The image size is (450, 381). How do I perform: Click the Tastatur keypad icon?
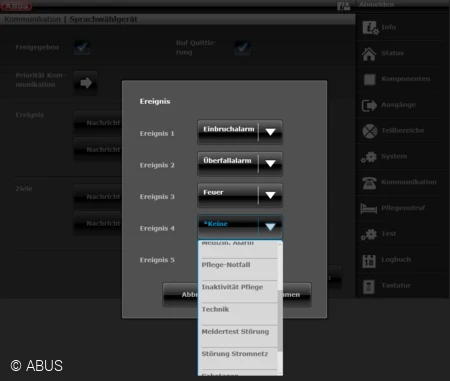pos(369,287)
